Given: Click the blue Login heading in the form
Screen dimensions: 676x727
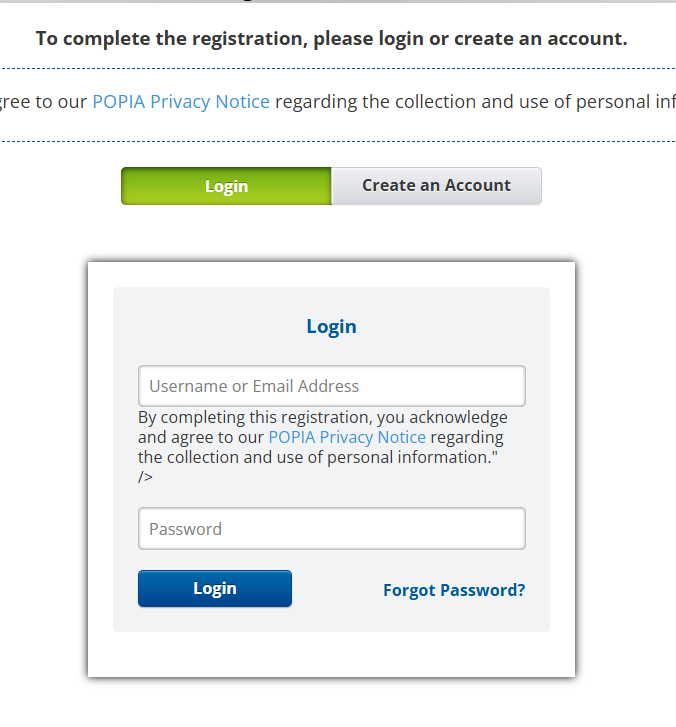Looking at the screenshot, I should tap(331, 327).
